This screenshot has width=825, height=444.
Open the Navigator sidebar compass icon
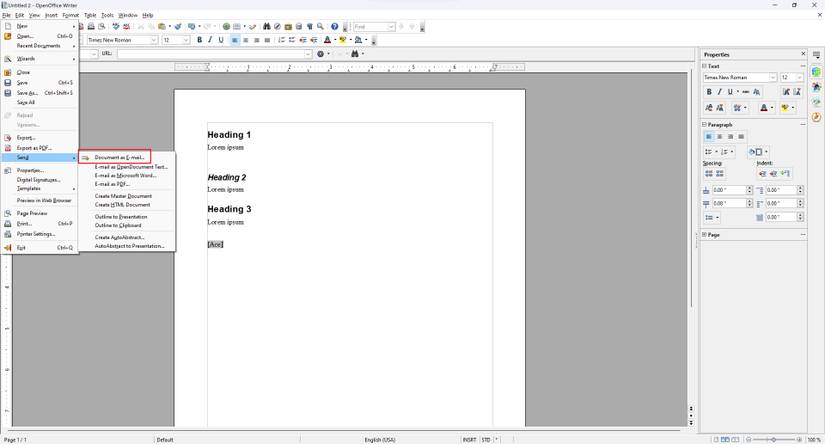(x=817, y=117)
